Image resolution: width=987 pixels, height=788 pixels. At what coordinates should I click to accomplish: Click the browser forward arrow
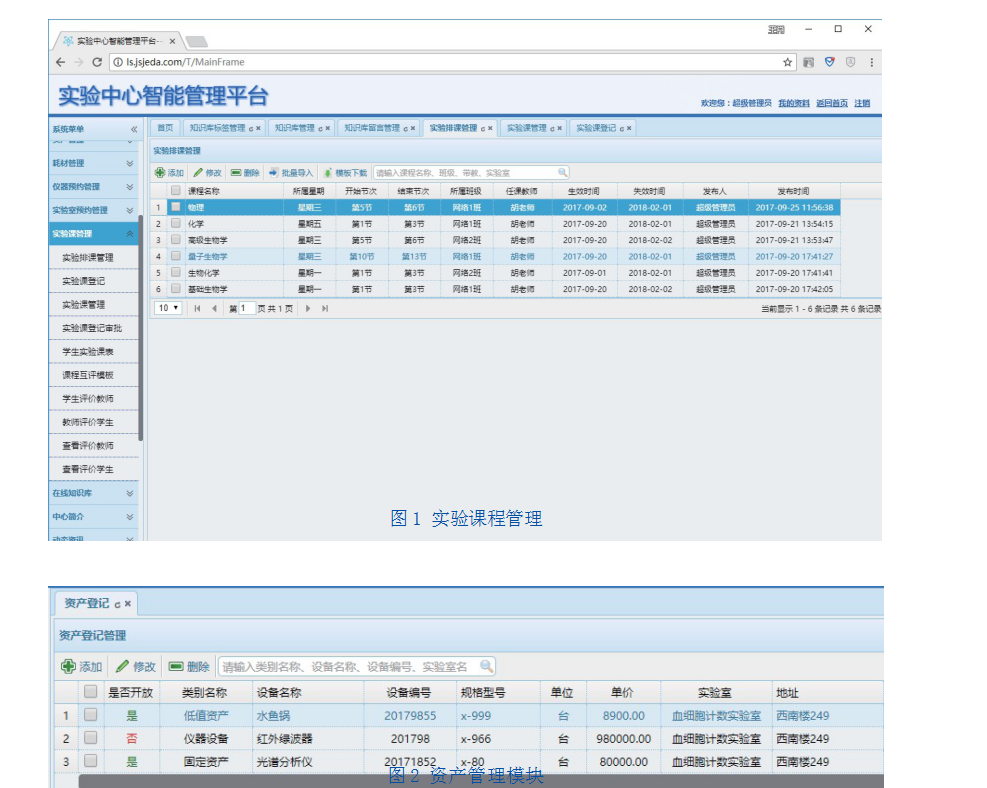coord(79,62)
